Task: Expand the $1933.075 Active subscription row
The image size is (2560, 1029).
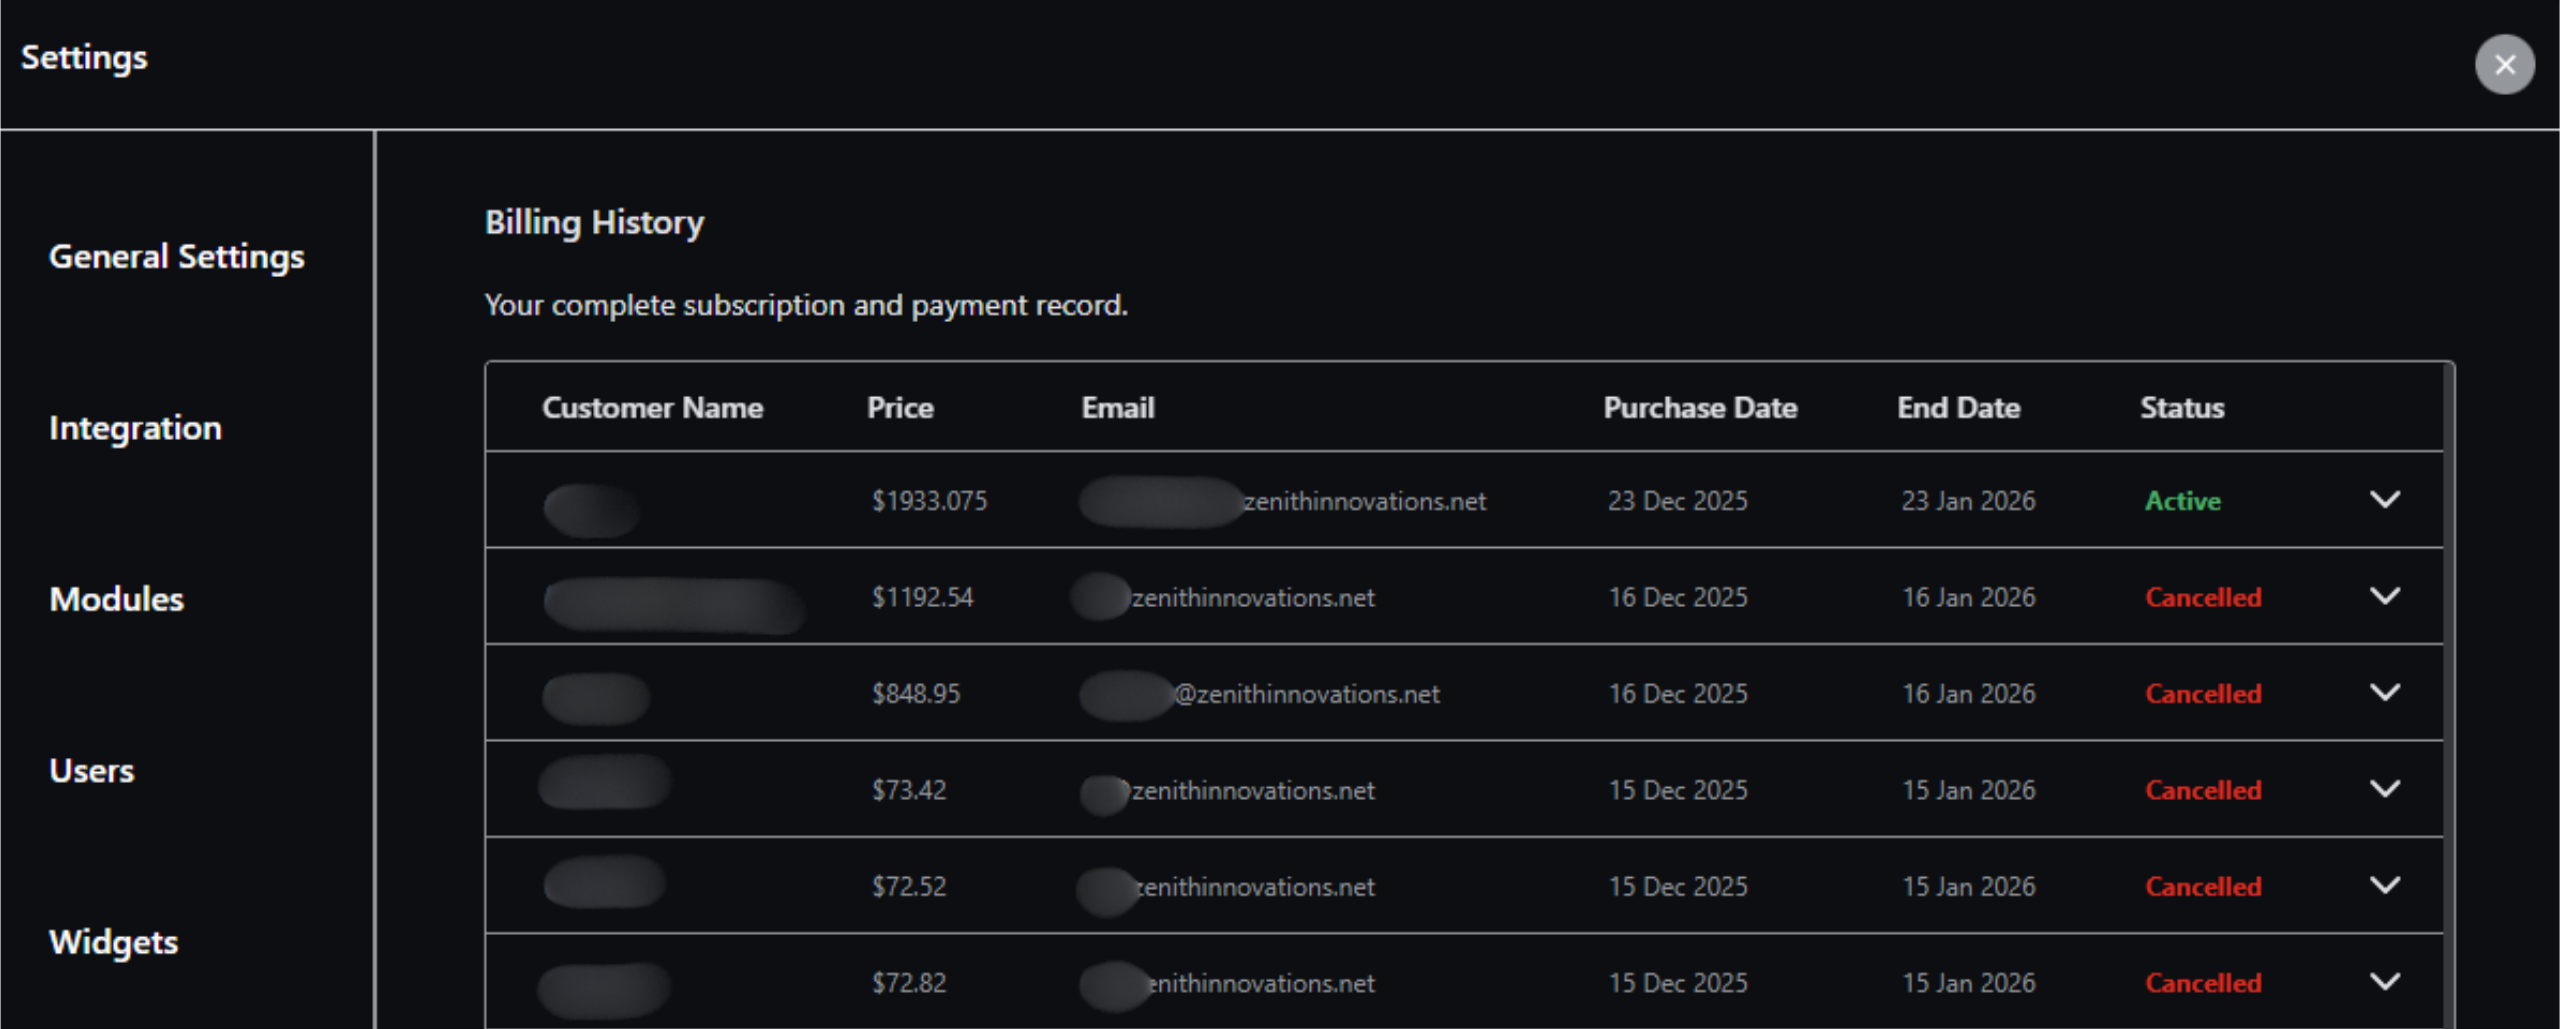Action: [x=2385, y=500]
